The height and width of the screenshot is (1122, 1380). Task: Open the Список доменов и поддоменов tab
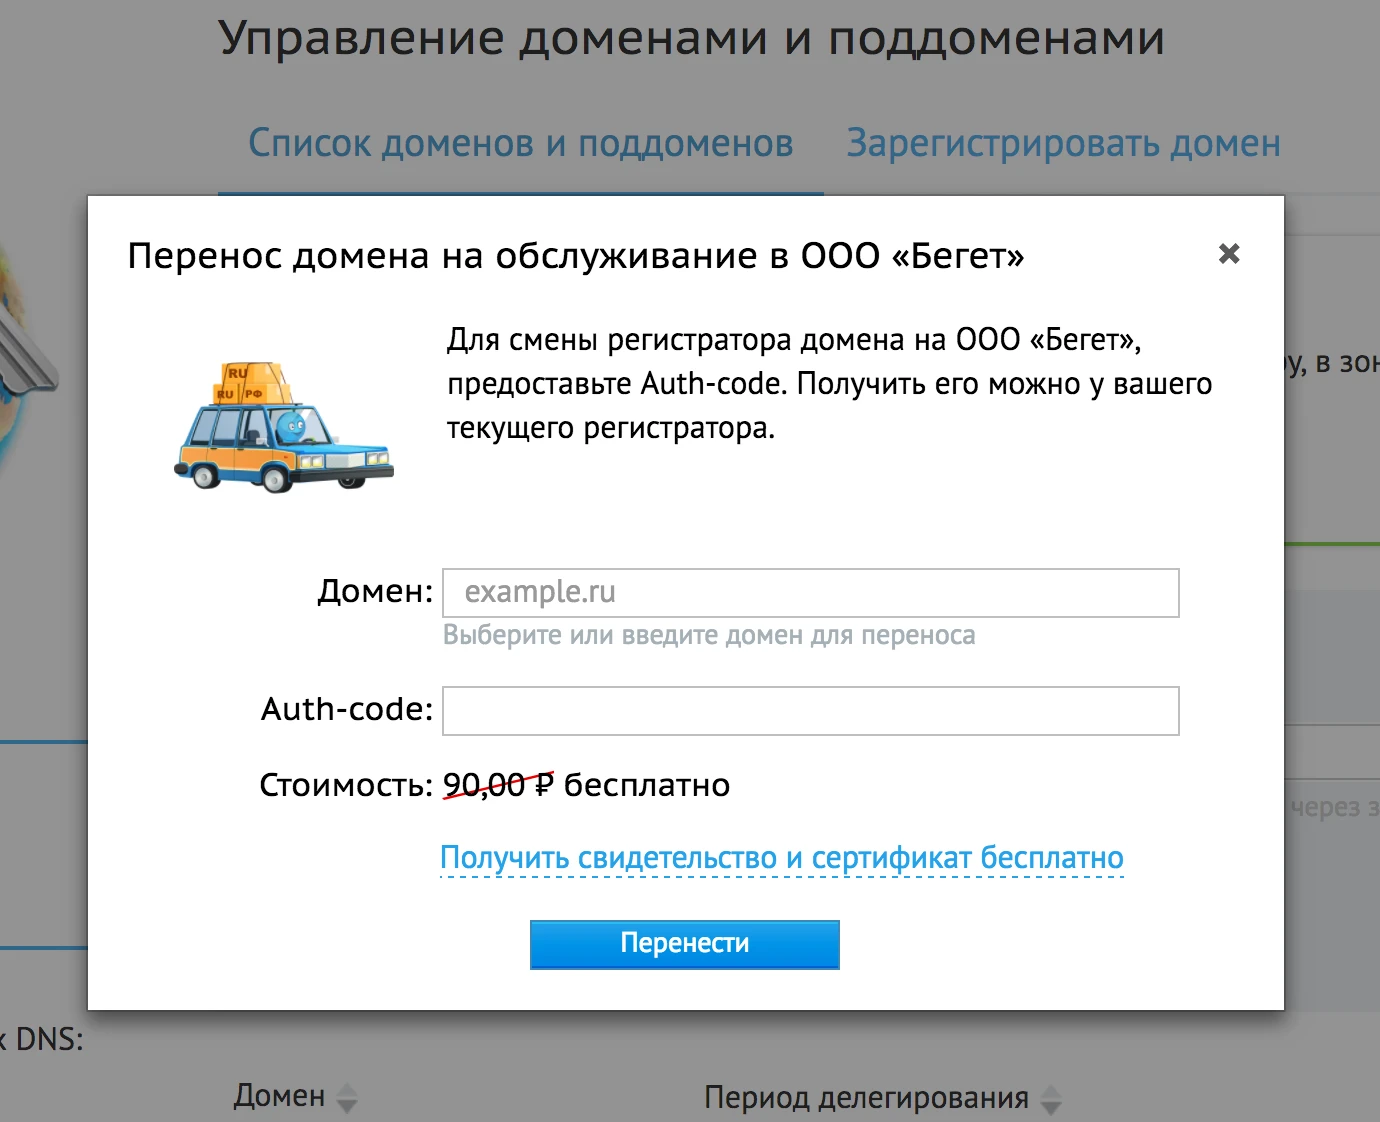pyautogui.click(x=521, y=144)
